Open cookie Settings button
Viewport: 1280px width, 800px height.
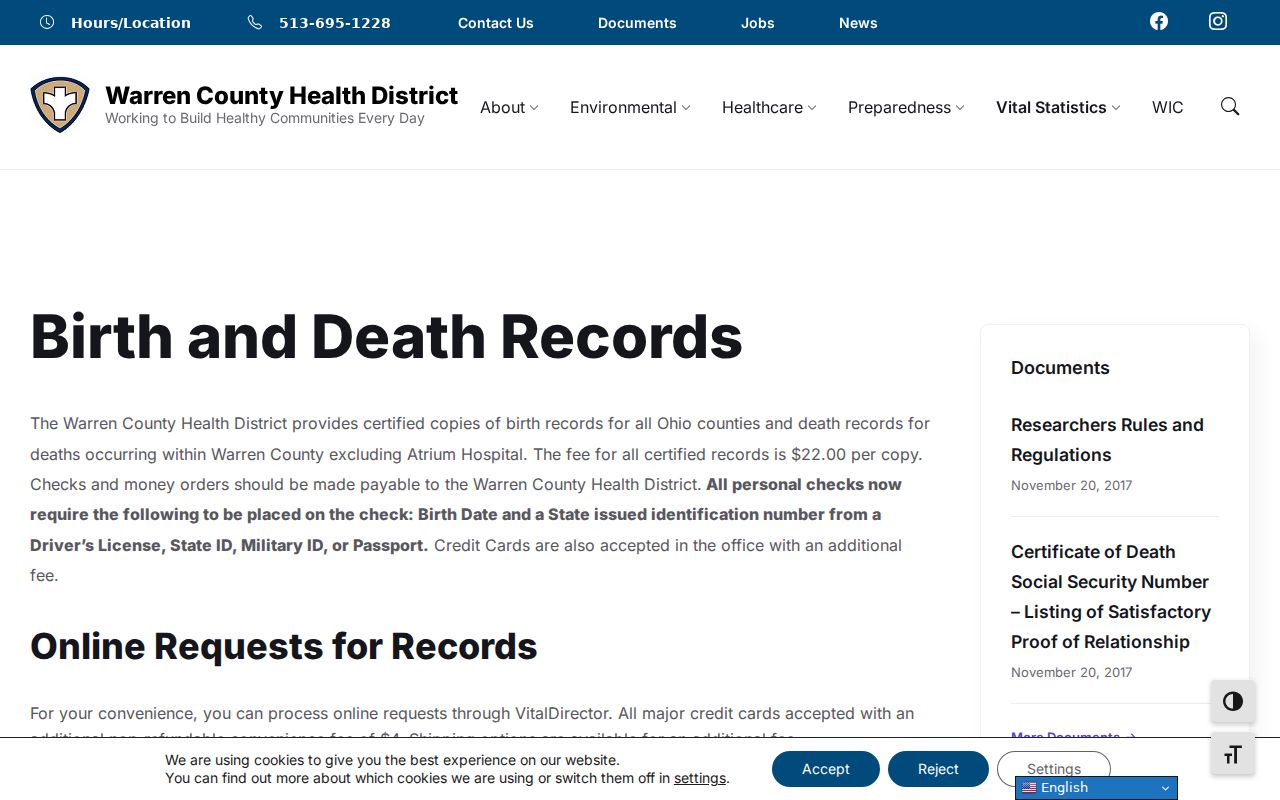1054,769
